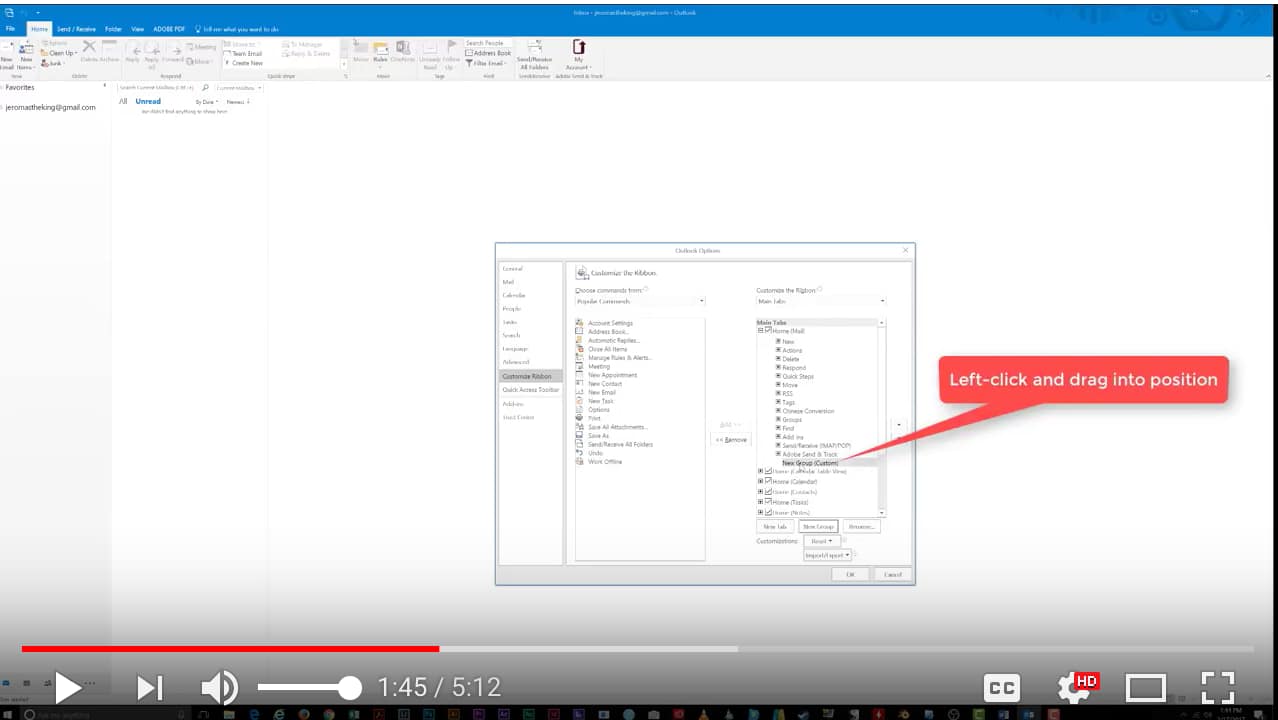Select Quick Access Toolbar in the sidebar
Screen dimensions: 1278x720
pyautogui.click(x=533, y=390)
